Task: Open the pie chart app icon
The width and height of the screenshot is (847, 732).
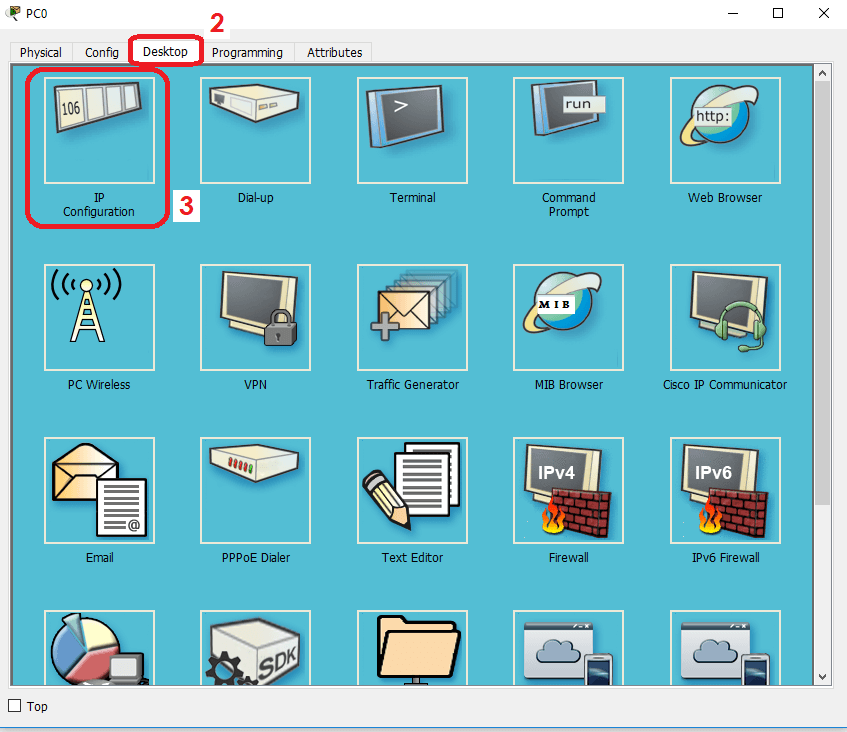Action: [x=99, y=648]
